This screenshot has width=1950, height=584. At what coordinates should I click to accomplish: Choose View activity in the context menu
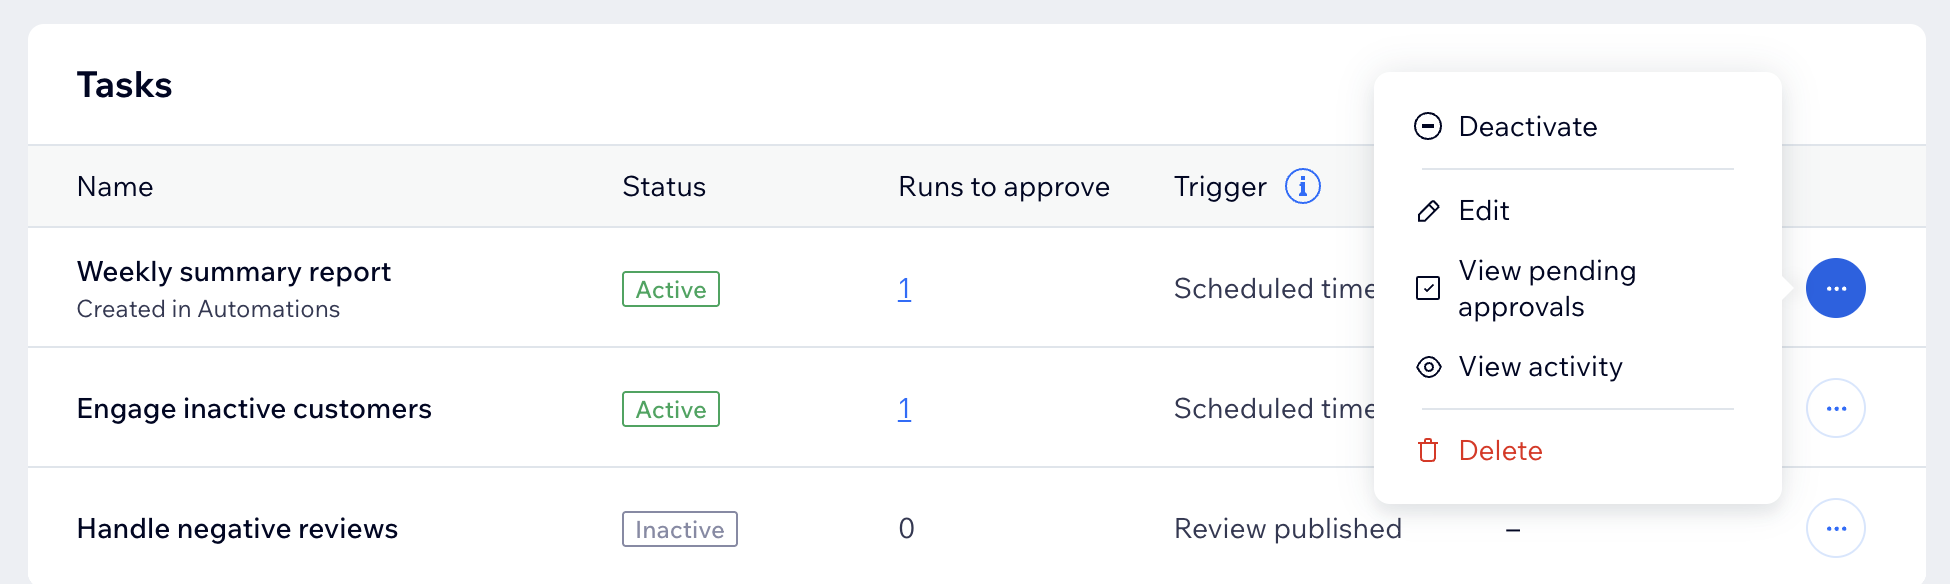coord(1540,367)
